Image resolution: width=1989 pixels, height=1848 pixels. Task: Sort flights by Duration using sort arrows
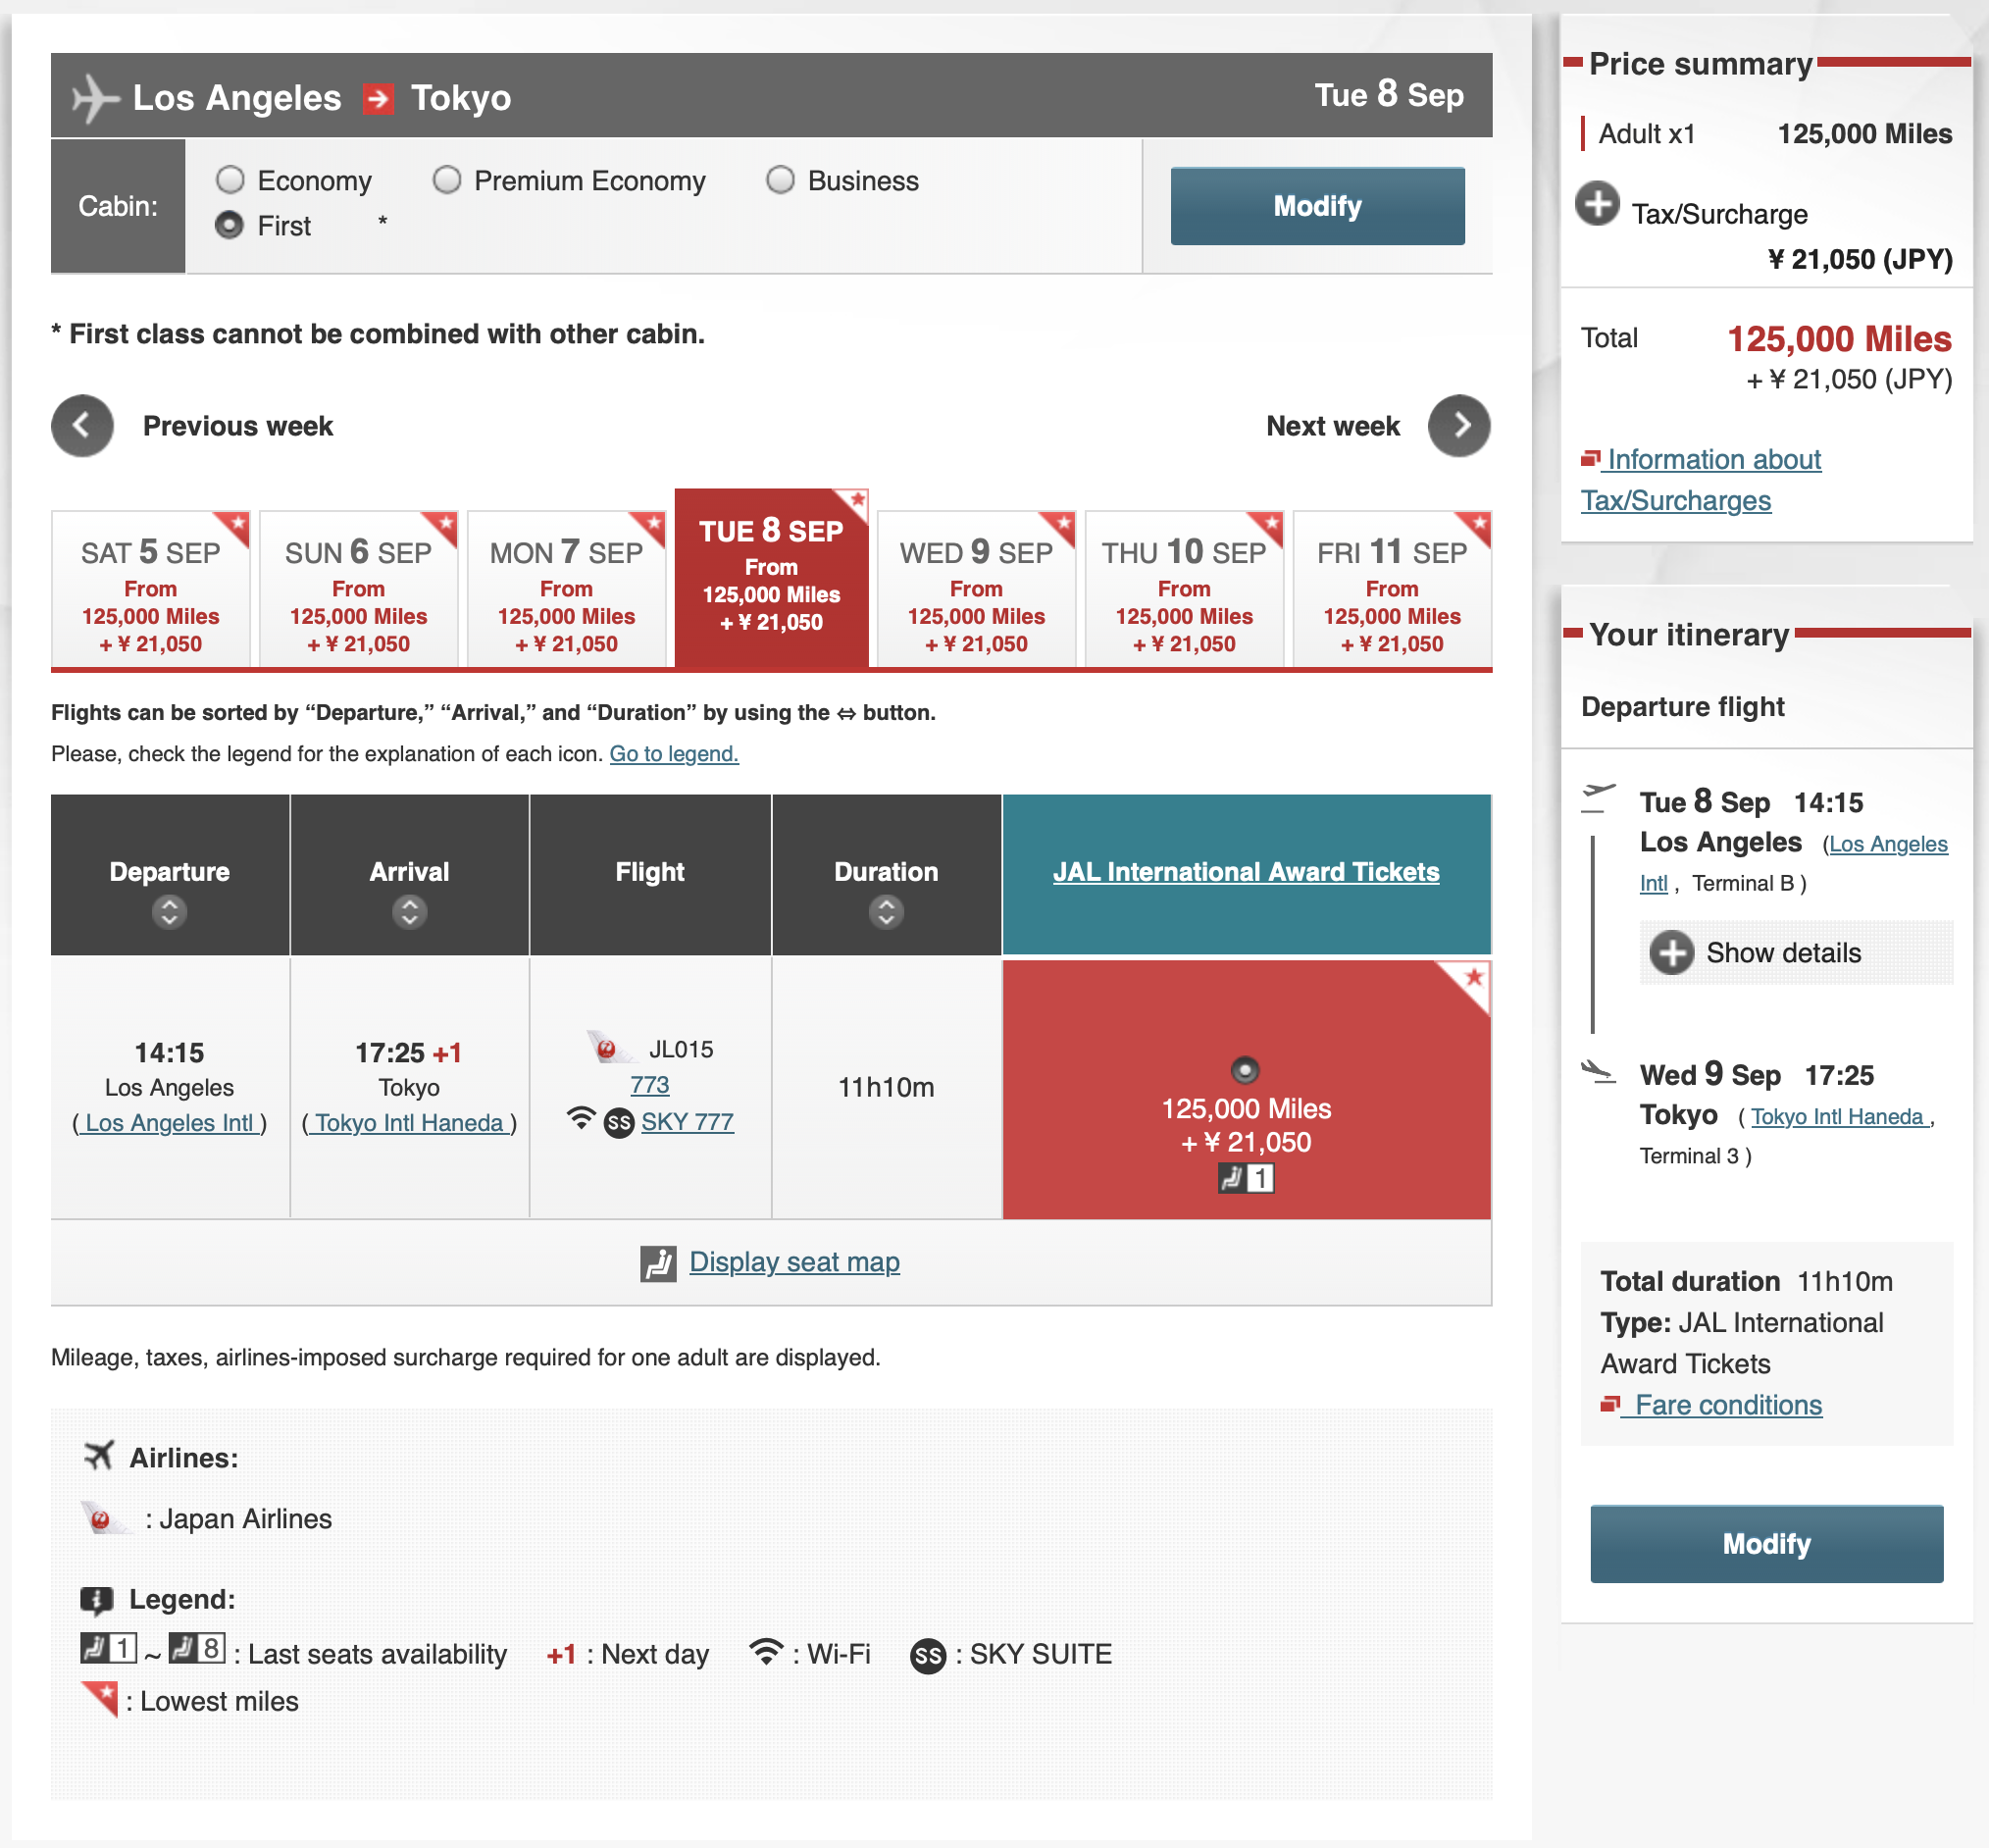coord(886,912)
